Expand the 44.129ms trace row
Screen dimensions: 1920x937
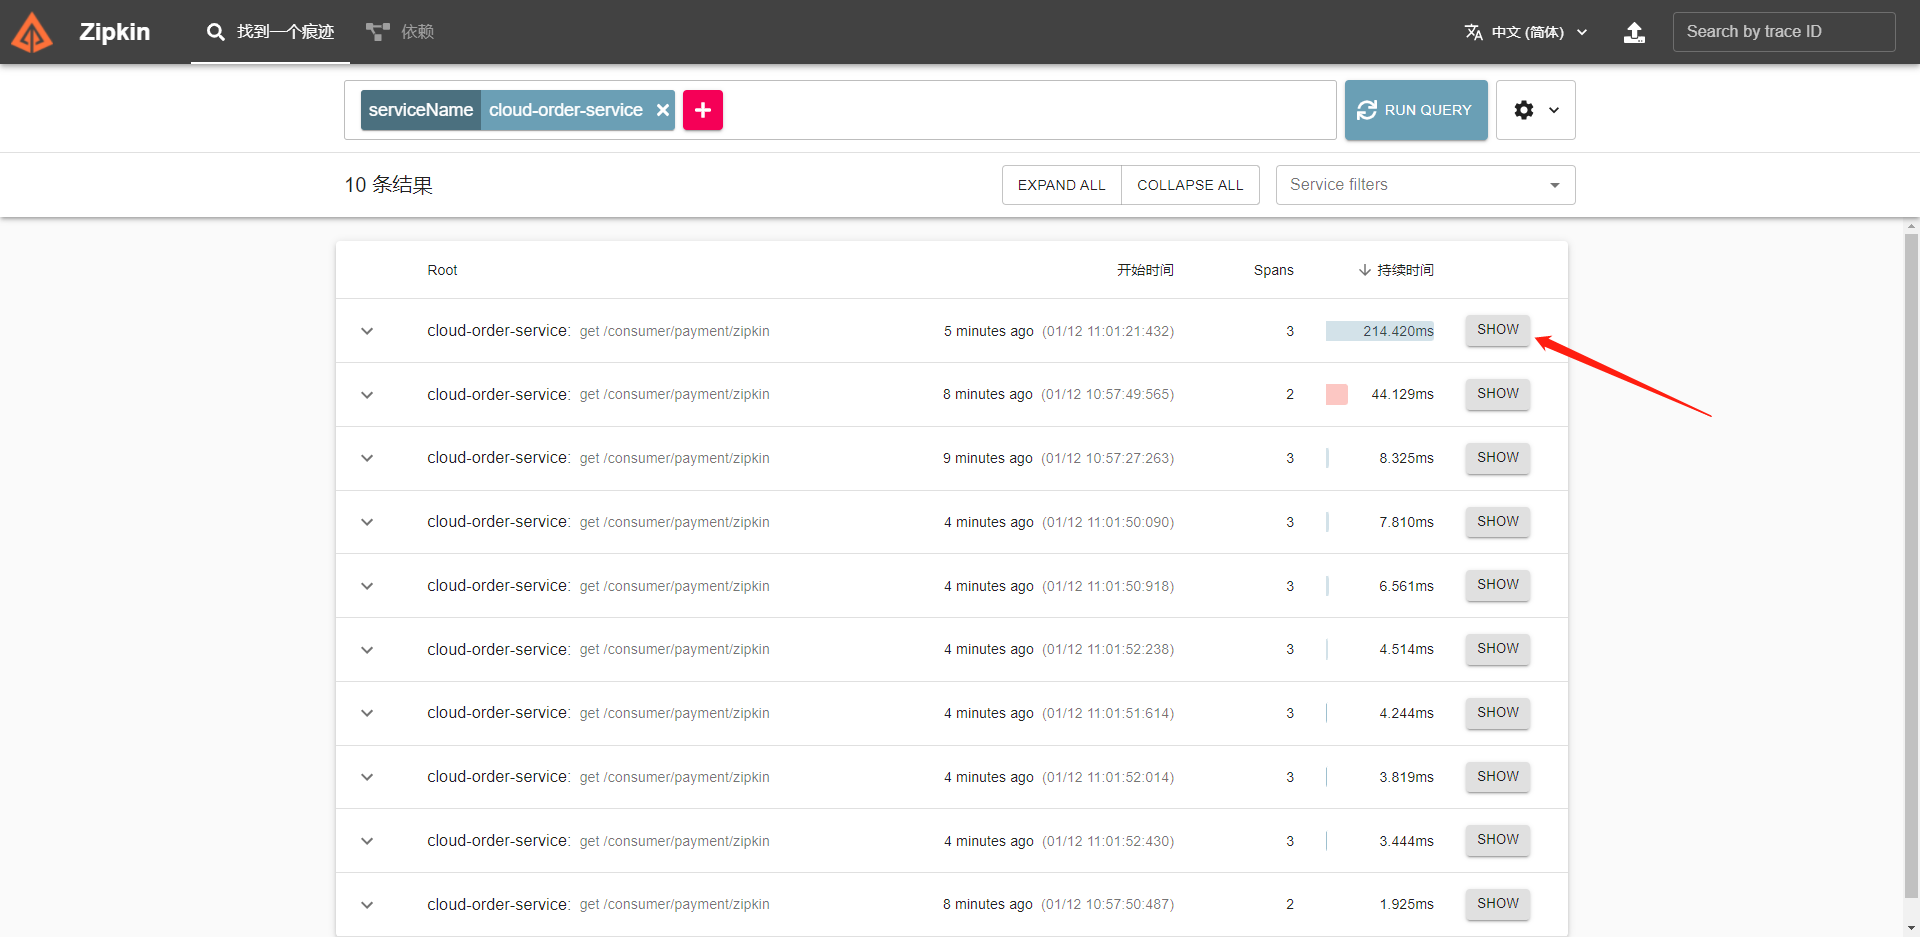click(367, 395)
